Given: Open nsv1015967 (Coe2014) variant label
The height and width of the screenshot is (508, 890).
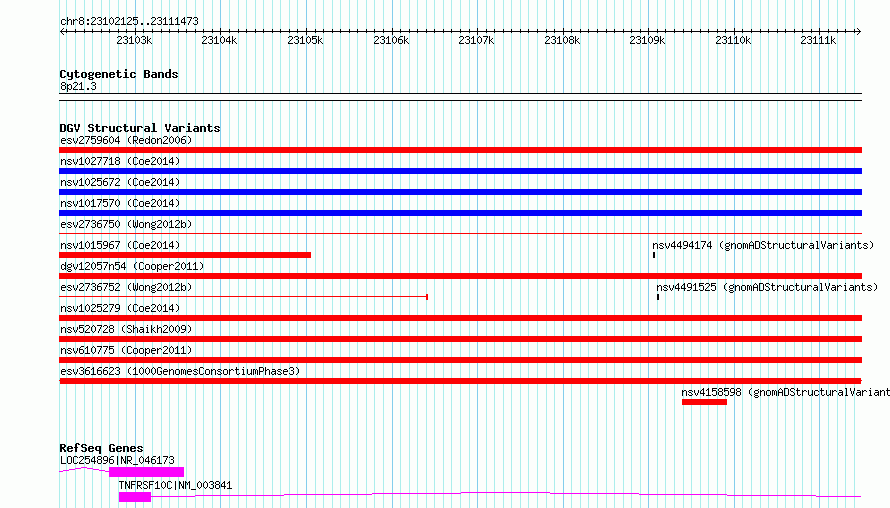Looking at the screenshot, I should coord(120,245).
